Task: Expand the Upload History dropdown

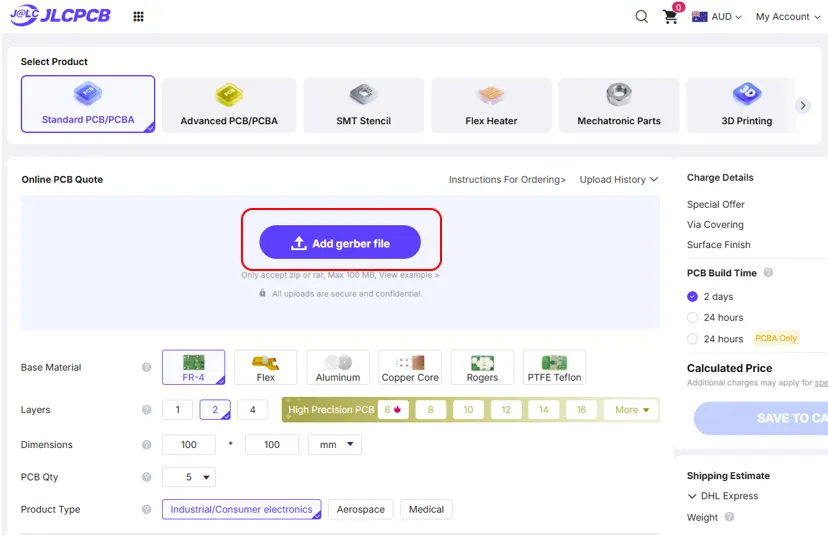Action: (x=618, y=180)
